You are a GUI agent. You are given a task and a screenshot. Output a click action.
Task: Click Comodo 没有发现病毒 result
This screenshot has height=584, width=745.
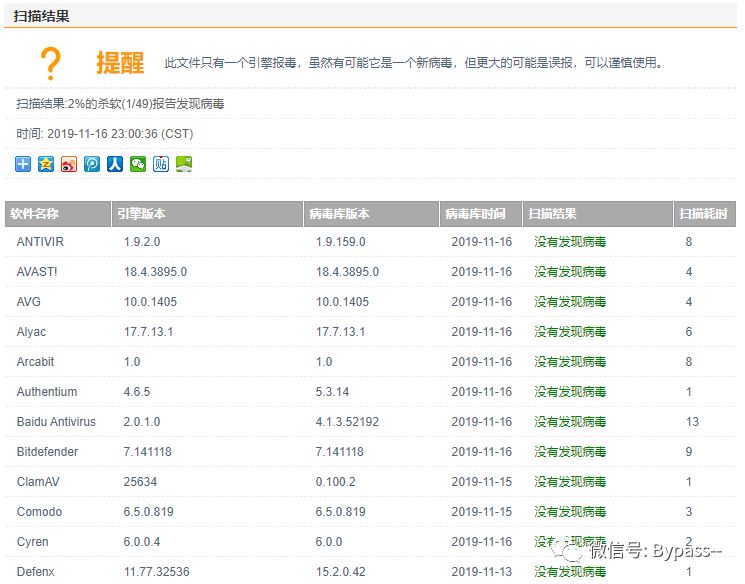[570, 512]
